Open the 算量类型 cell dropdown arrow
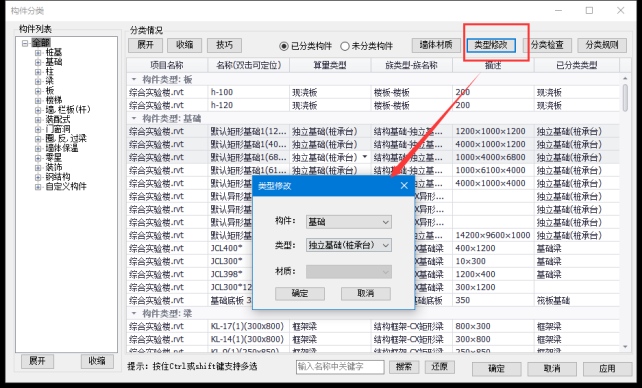The image size is (642, 388). point(365,157)
